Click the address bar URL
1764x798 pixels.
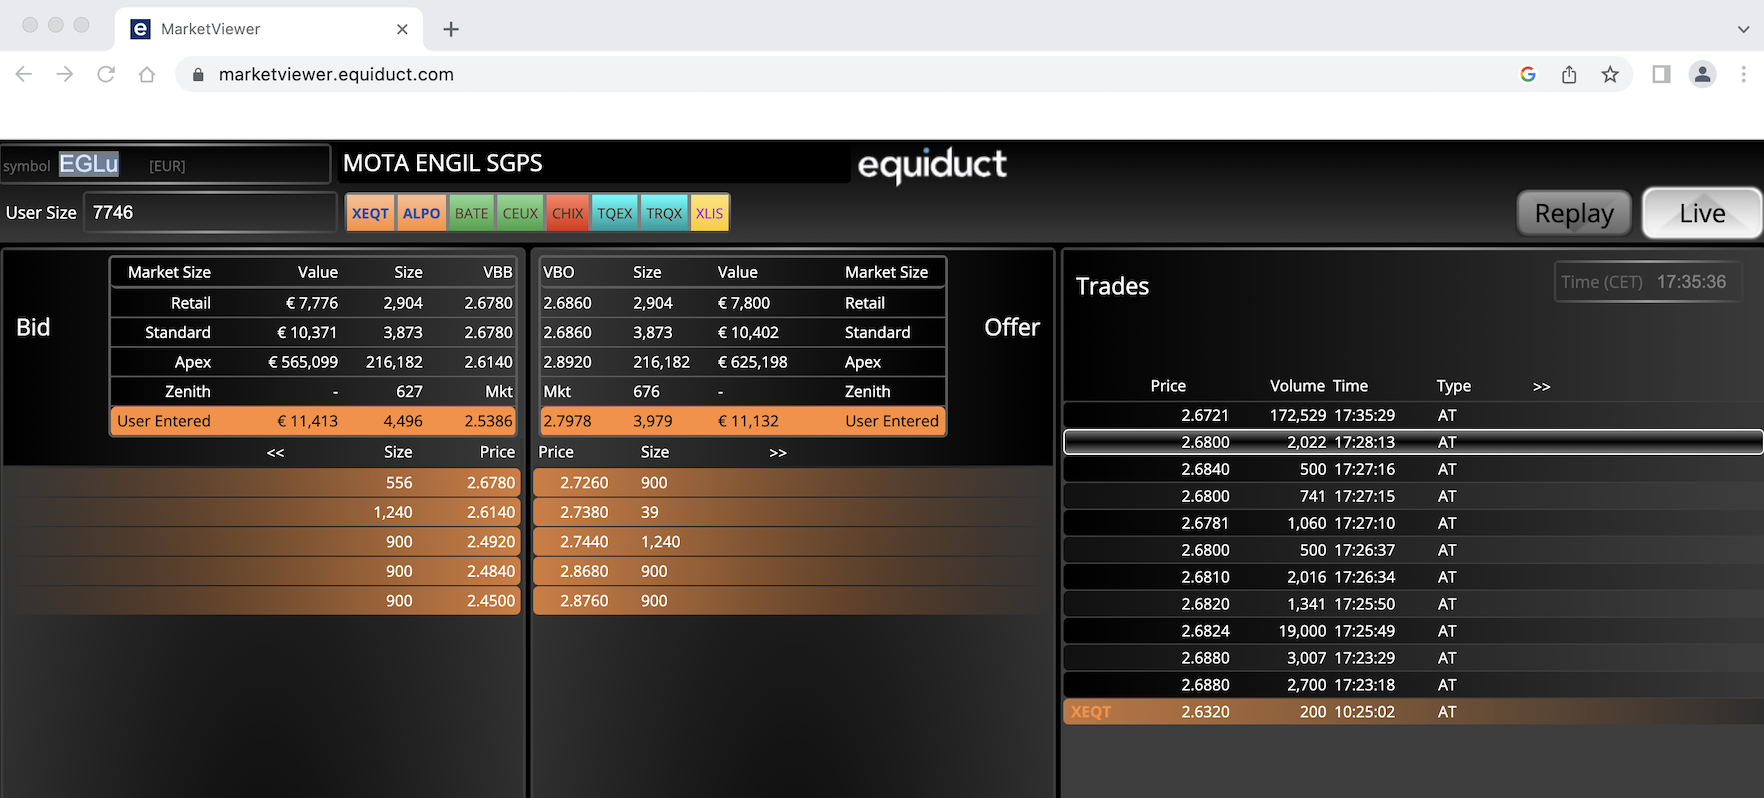click(x=336, y=74)
